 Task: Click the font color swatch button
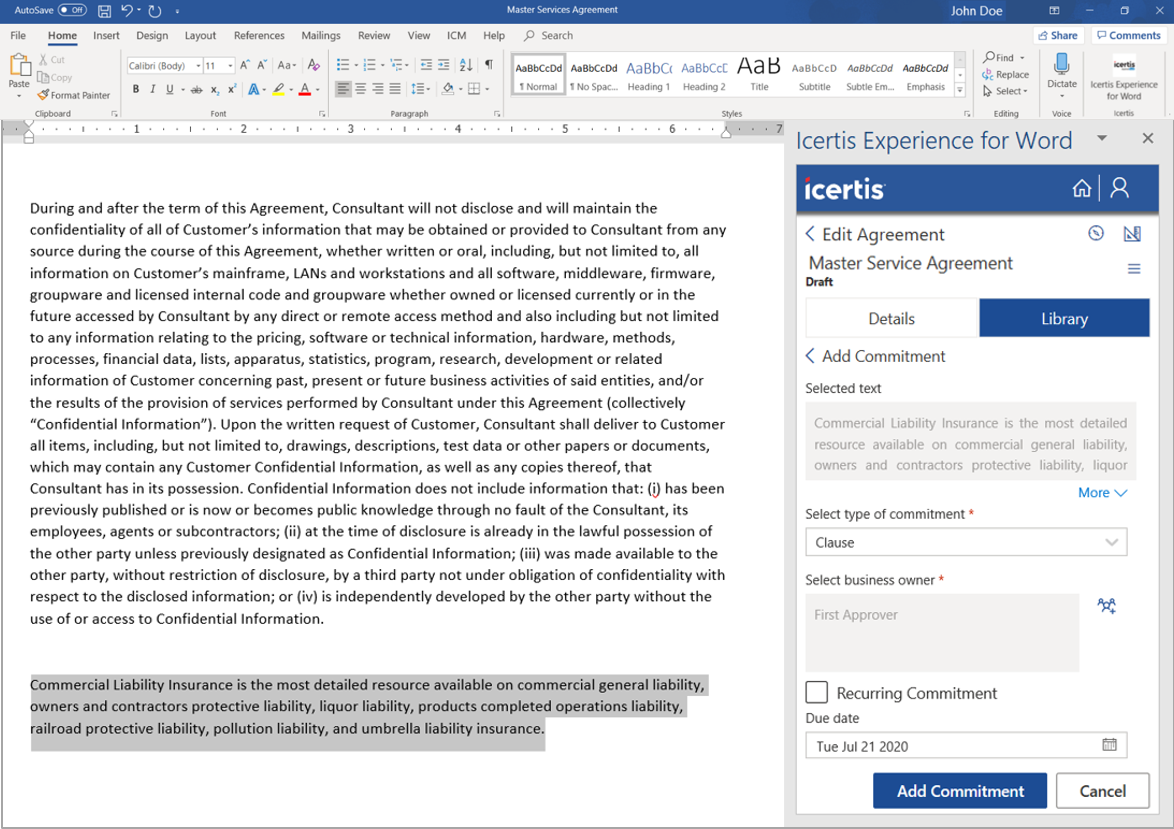click(305, 90)
